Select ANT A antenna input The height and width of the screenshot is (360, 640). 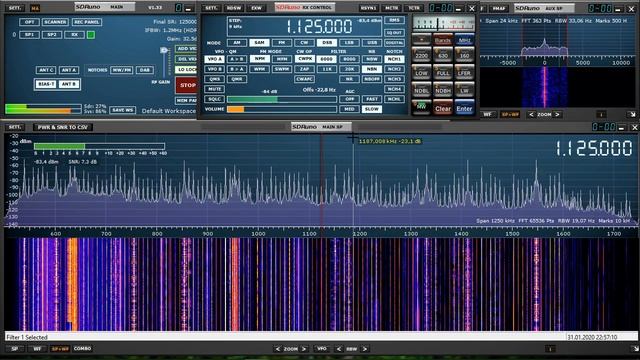coord(69,70)
